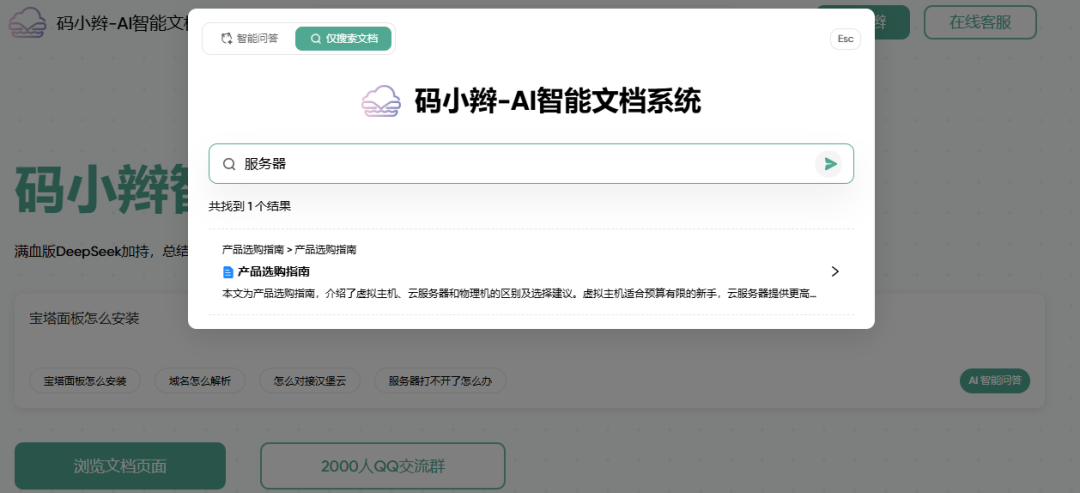Screen dimensions: 1080x493
Task: Close search dialog with Esc button
Action: [845, 39]
